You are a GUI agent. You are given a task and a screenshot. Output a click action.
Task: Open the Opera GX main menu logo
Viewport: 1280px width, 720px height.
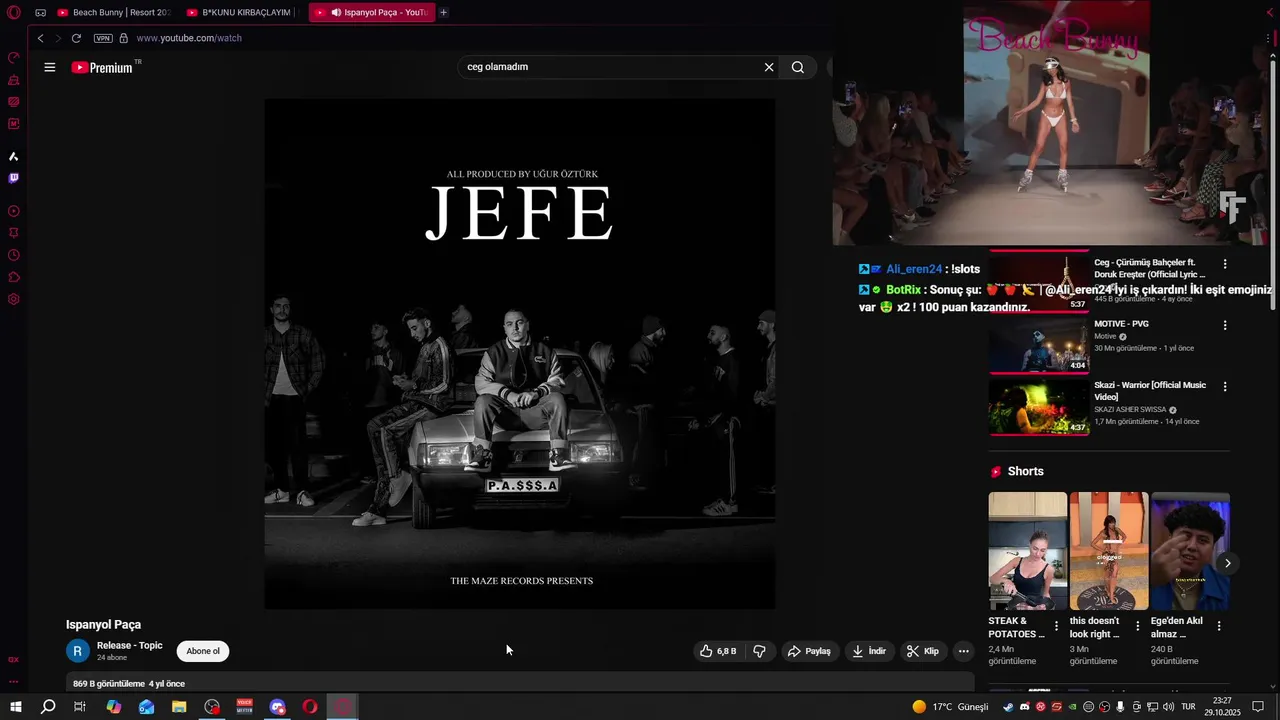pos(14,13)
